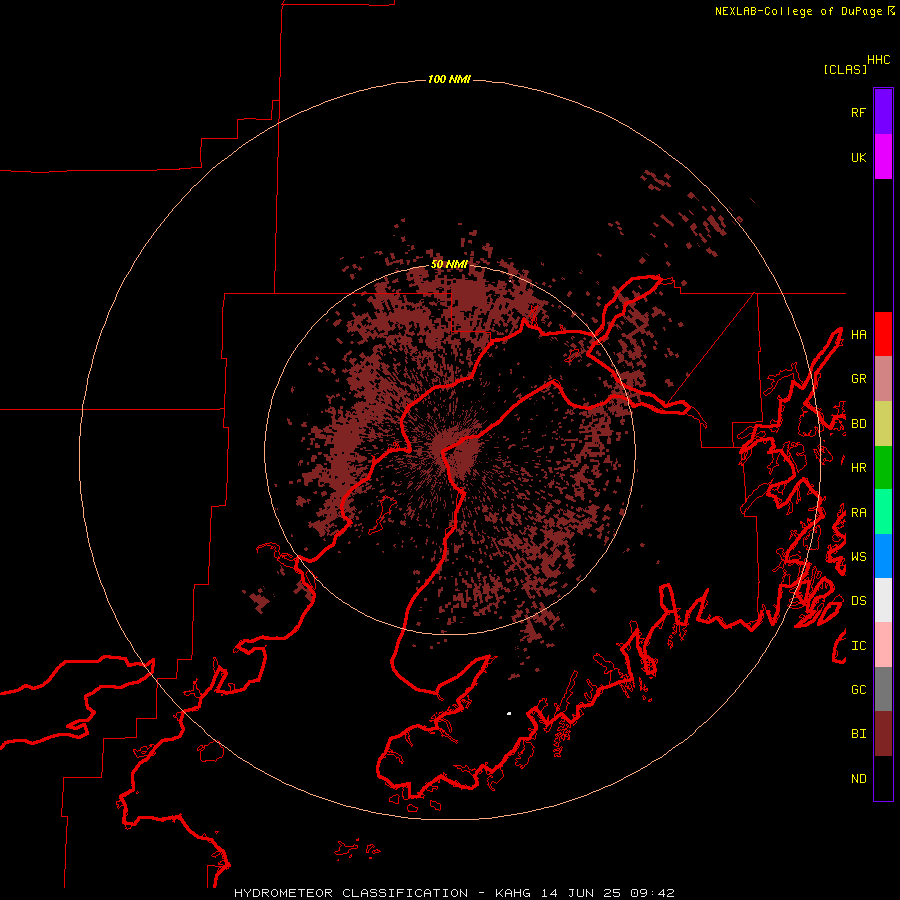Screen dimensions: 900x900
Task: Click the small white dot near the southern coast
Action: [x=509, y=713]
